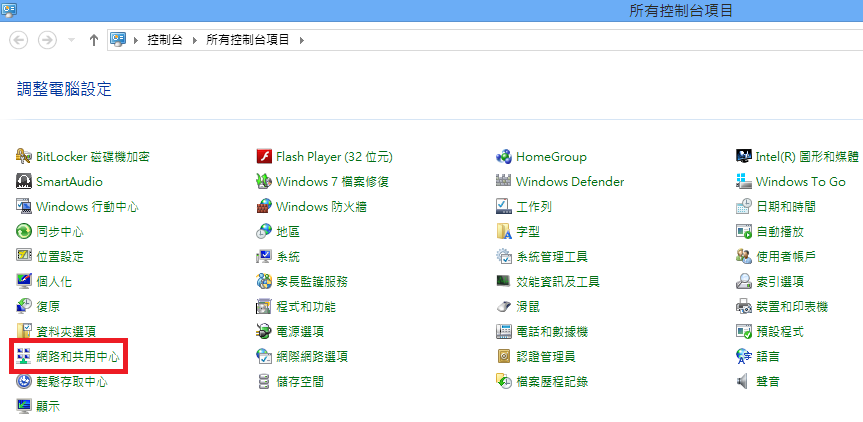Screen dimensions: 863x422
Task: Click the 個人化 monitor icon
Action: 24,282
